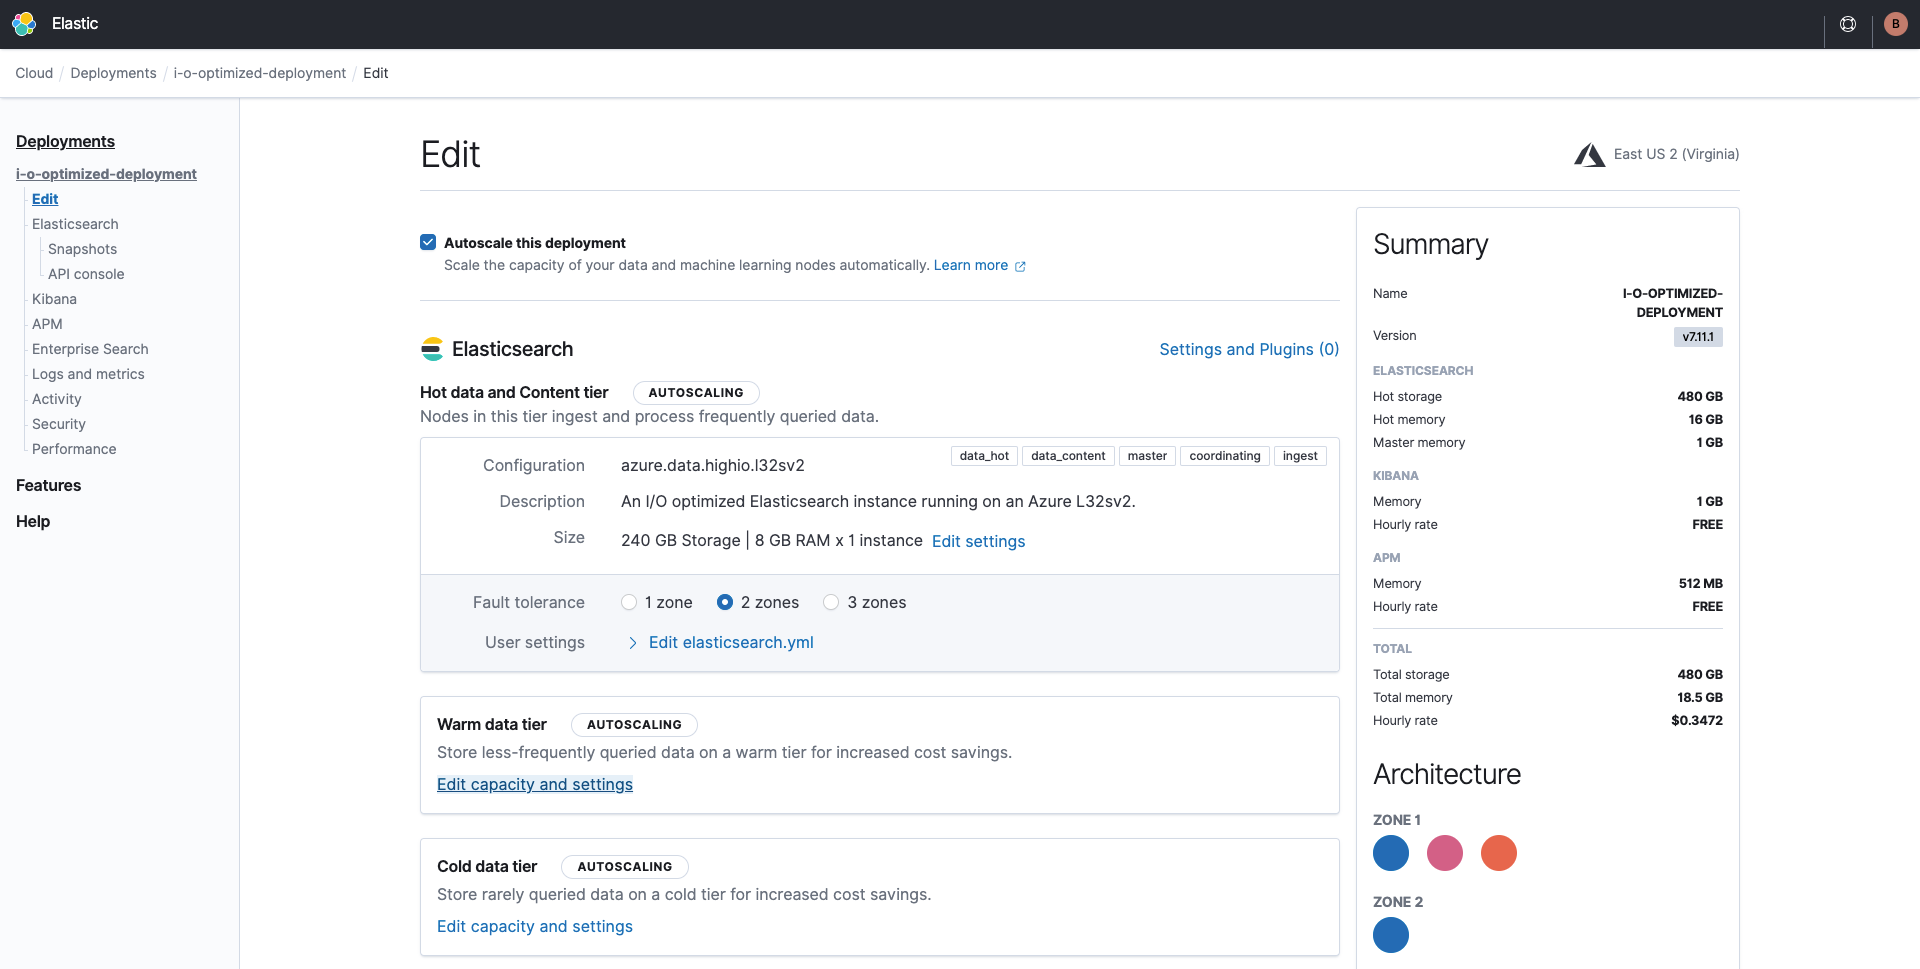The image size is (1920, 969).
Task: Click Hot storage 480 GB value
Action: coord(1700,396)
